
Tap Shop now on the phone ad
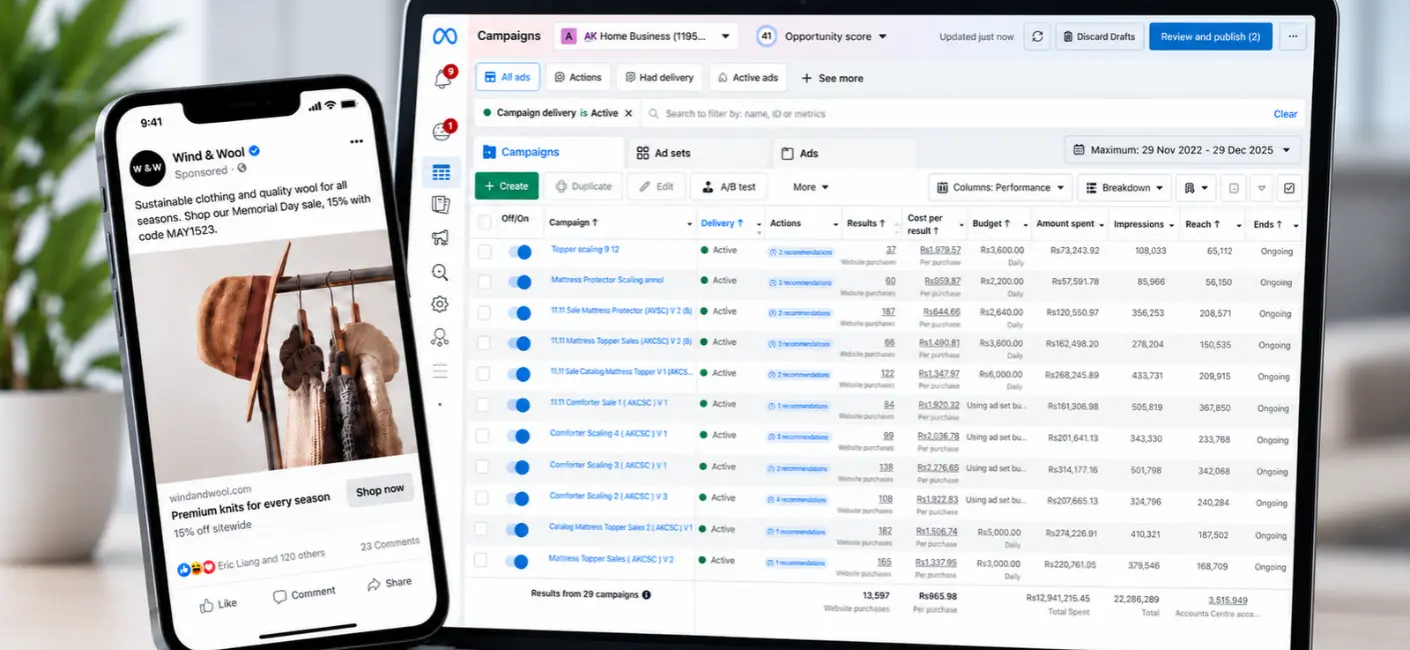click(x=379, y=490)
